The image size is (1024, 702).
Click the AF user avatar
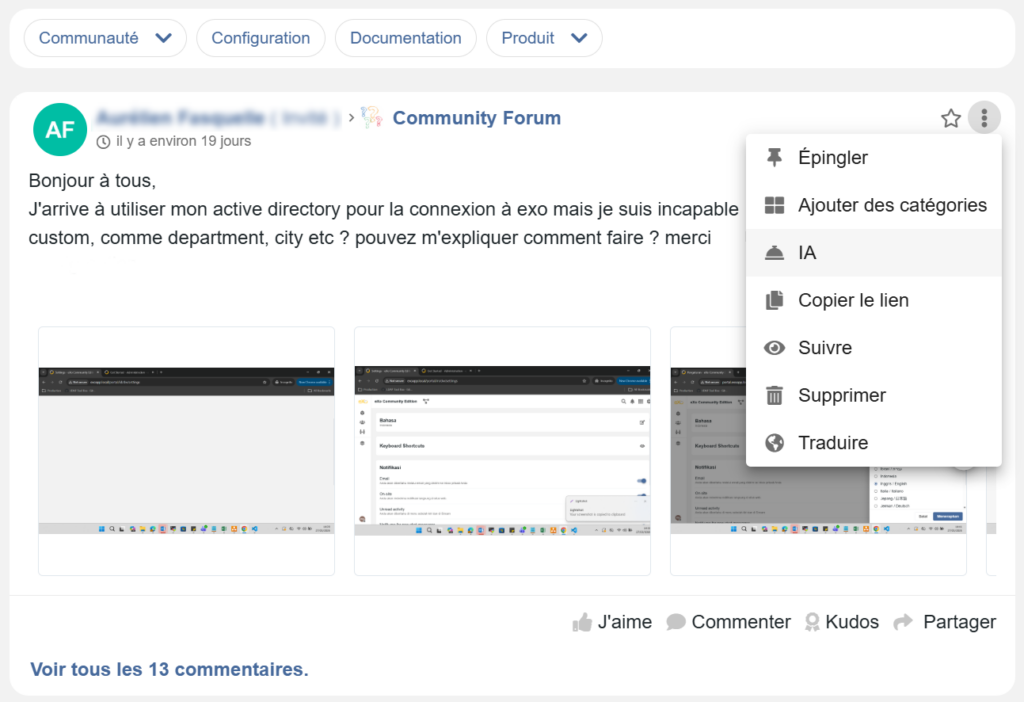(59, 130)
